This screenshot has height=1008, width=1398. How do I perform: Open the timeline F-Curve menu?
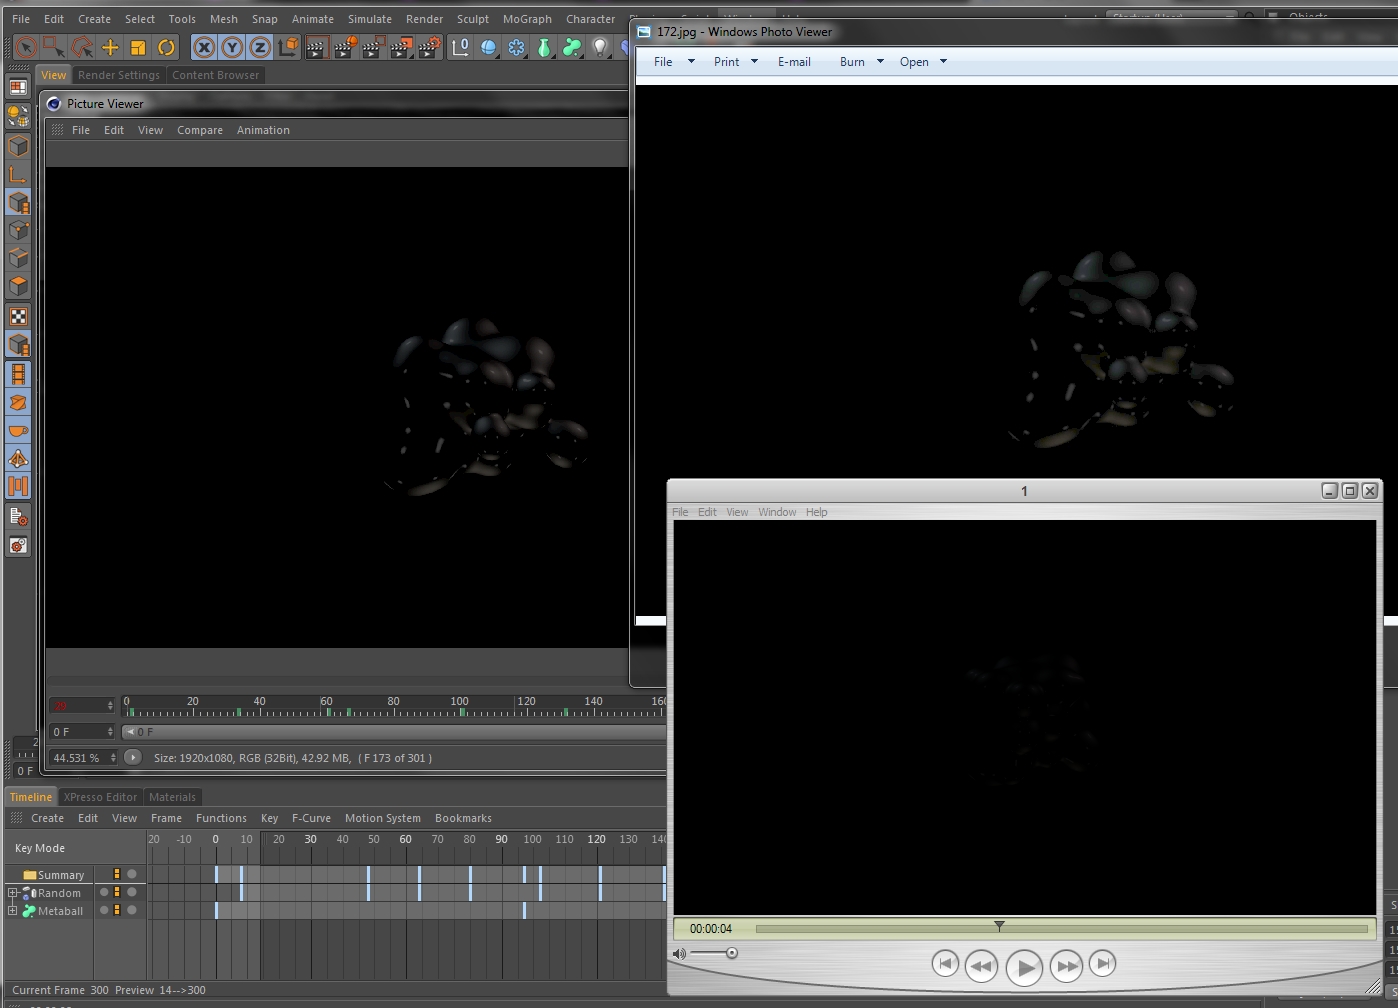(311, 818)
